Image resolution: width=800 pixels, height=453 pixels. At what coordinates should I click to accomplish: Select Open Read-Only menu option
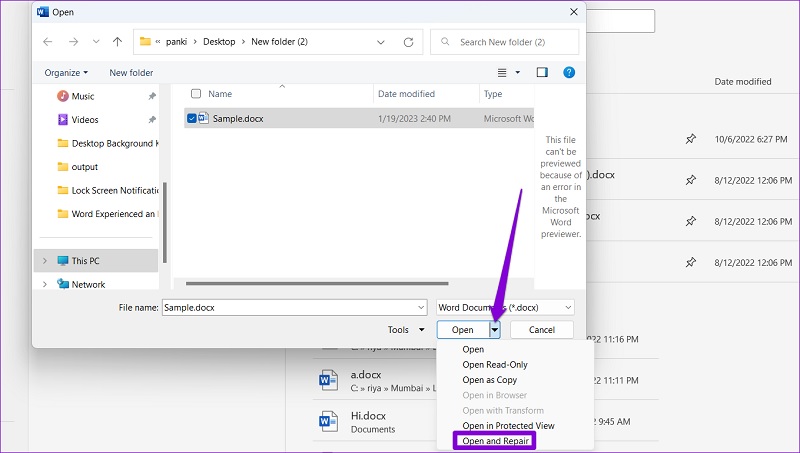(494, 365)
